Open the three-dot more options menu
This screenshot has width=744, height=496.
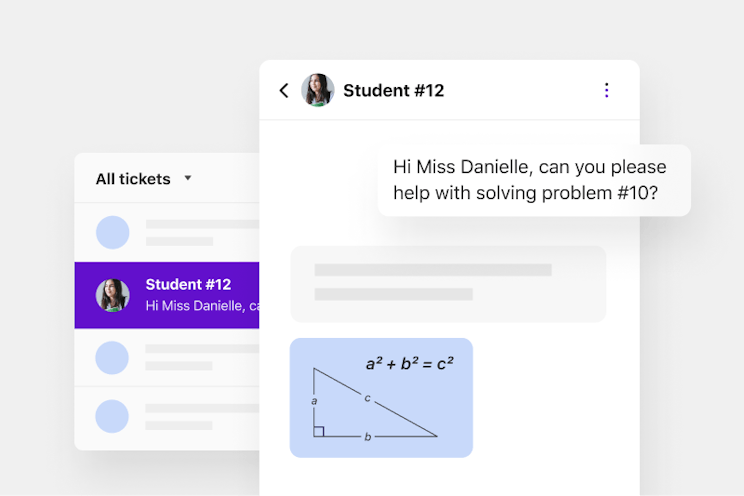point(606,91)
